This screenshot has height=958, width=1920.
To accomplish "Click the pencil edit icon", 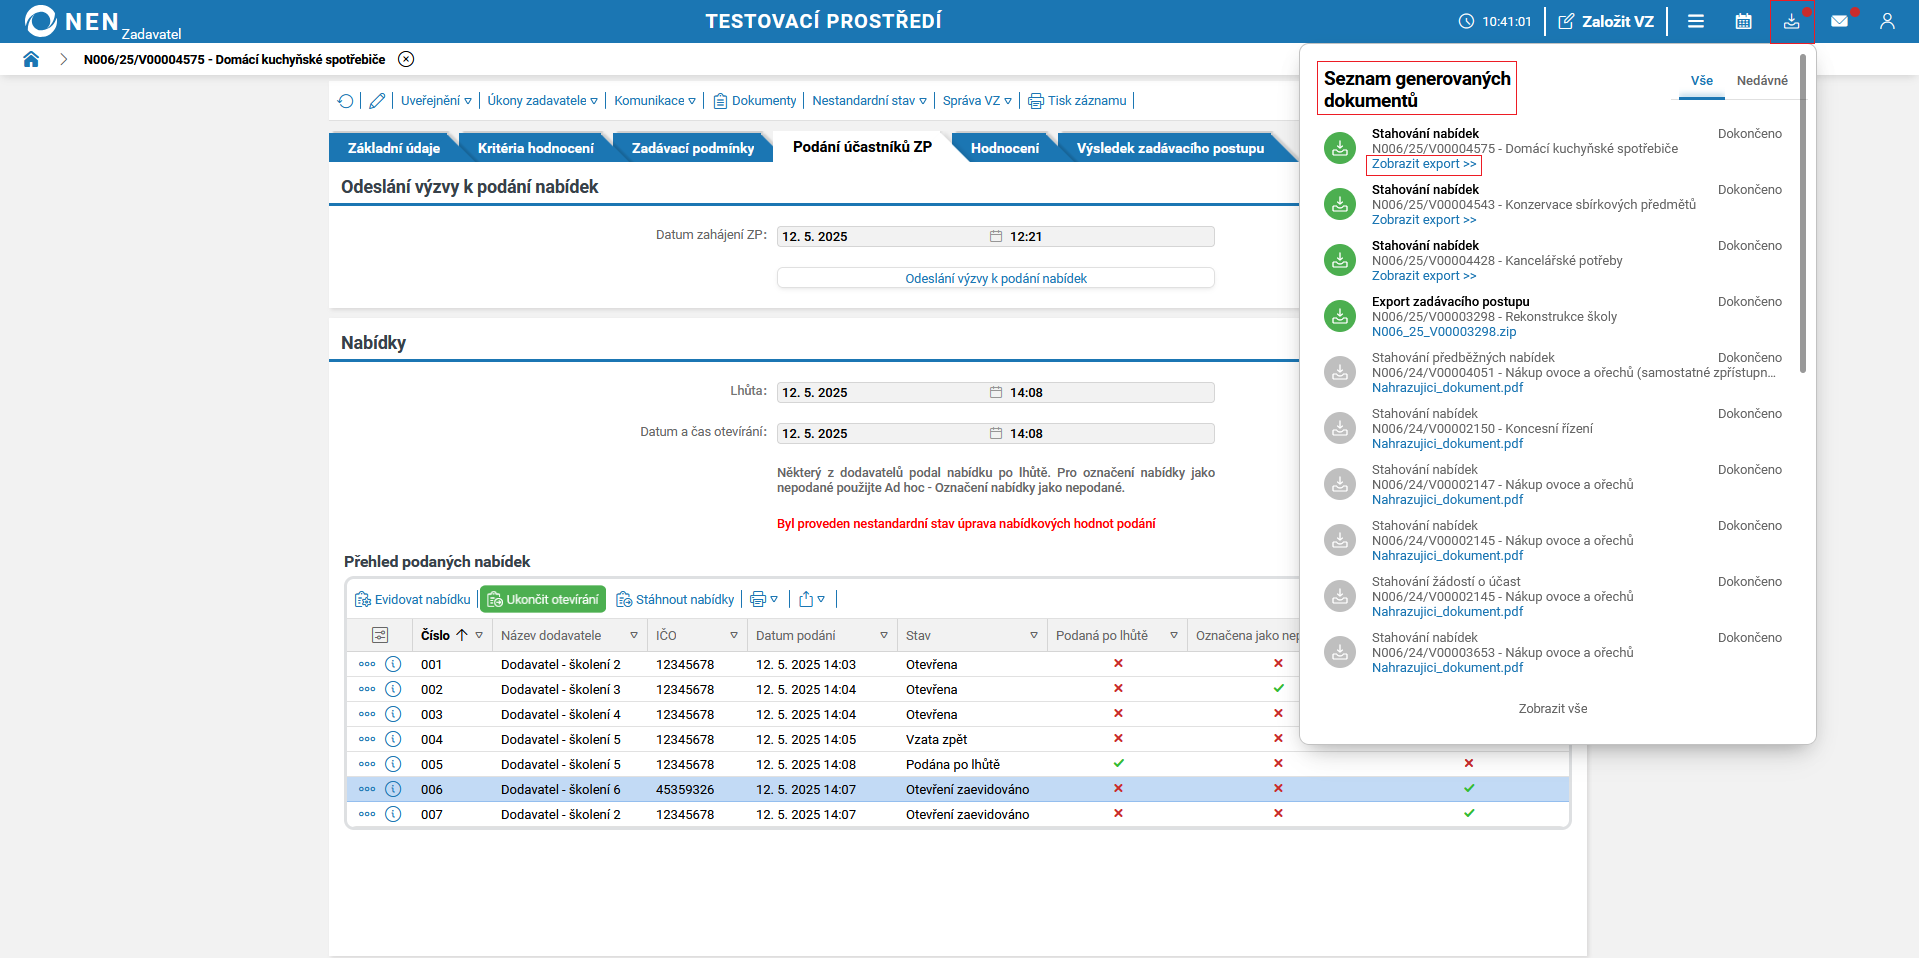I will (377, 101).
